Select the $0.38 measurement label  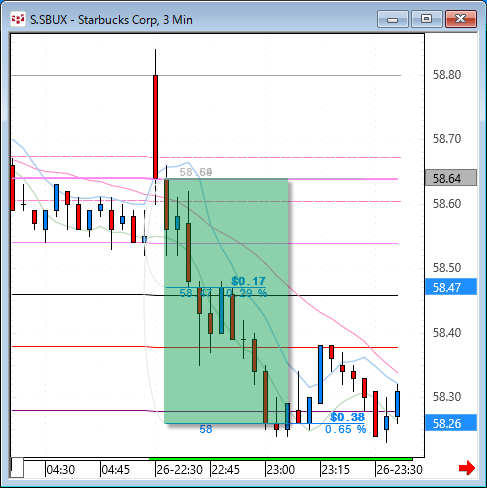coord(347,417)
